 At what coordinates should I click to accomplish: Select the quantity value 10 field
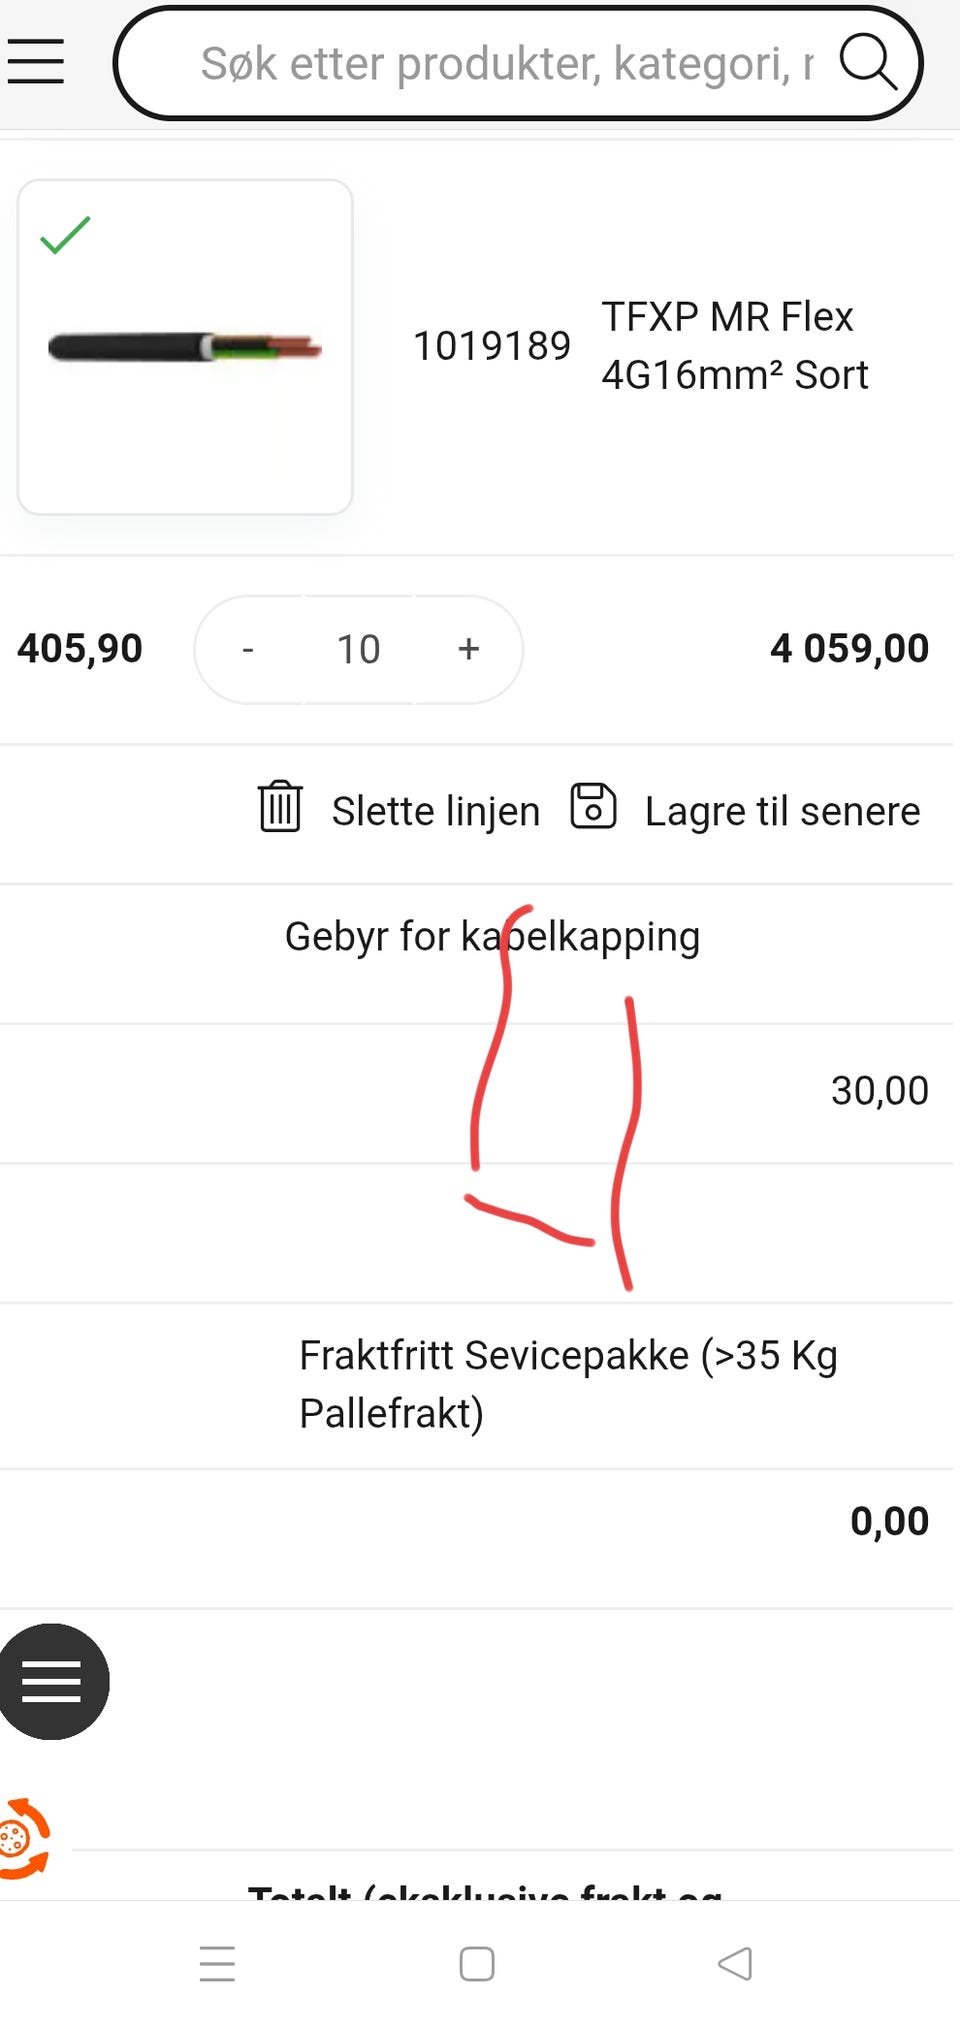(357, 649)
